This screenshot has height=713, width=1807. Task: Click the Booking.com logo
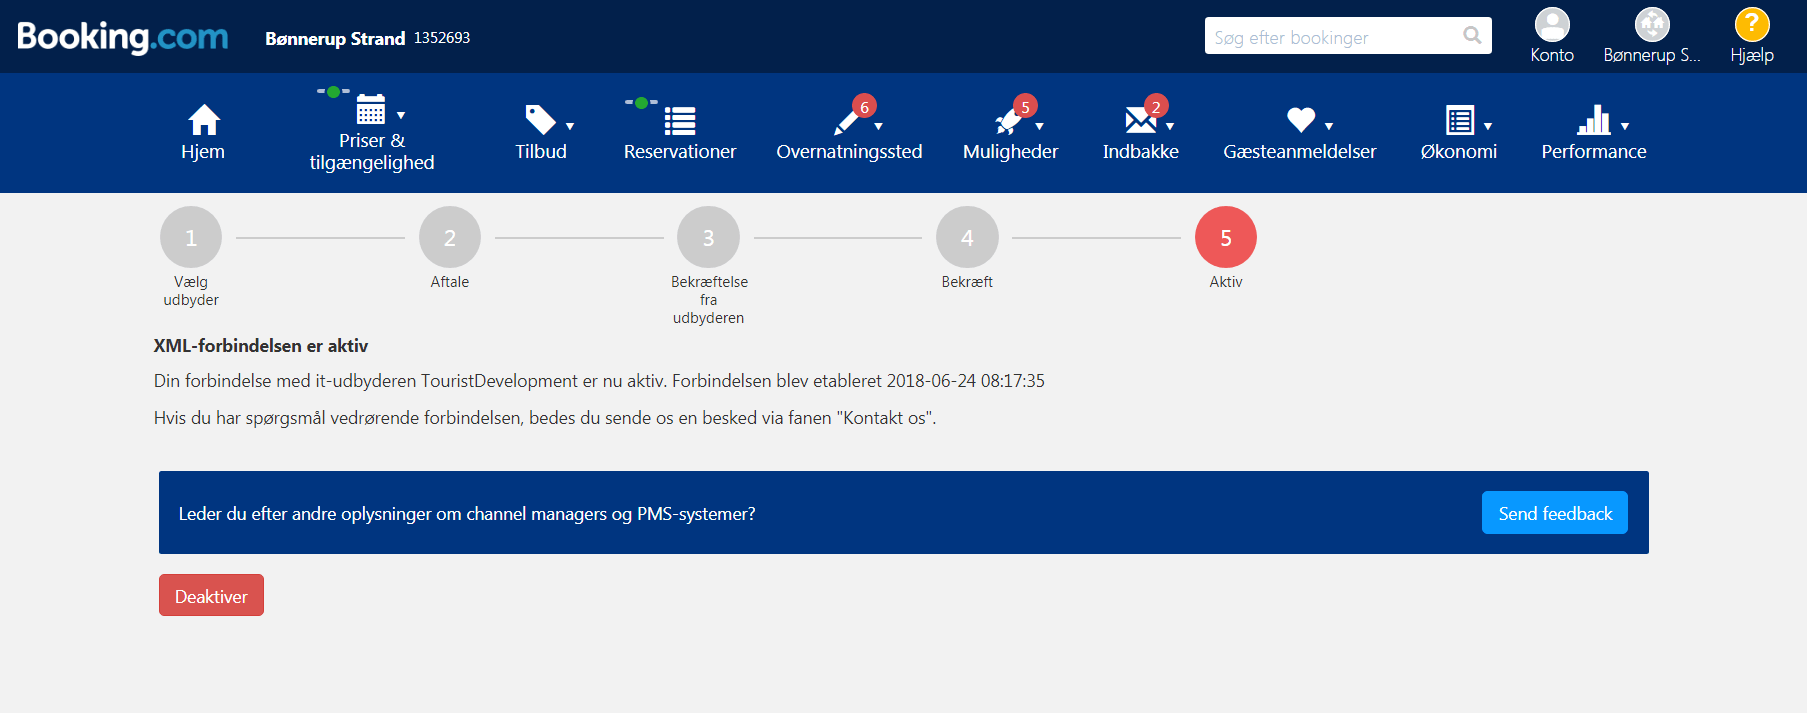(123, 37)
